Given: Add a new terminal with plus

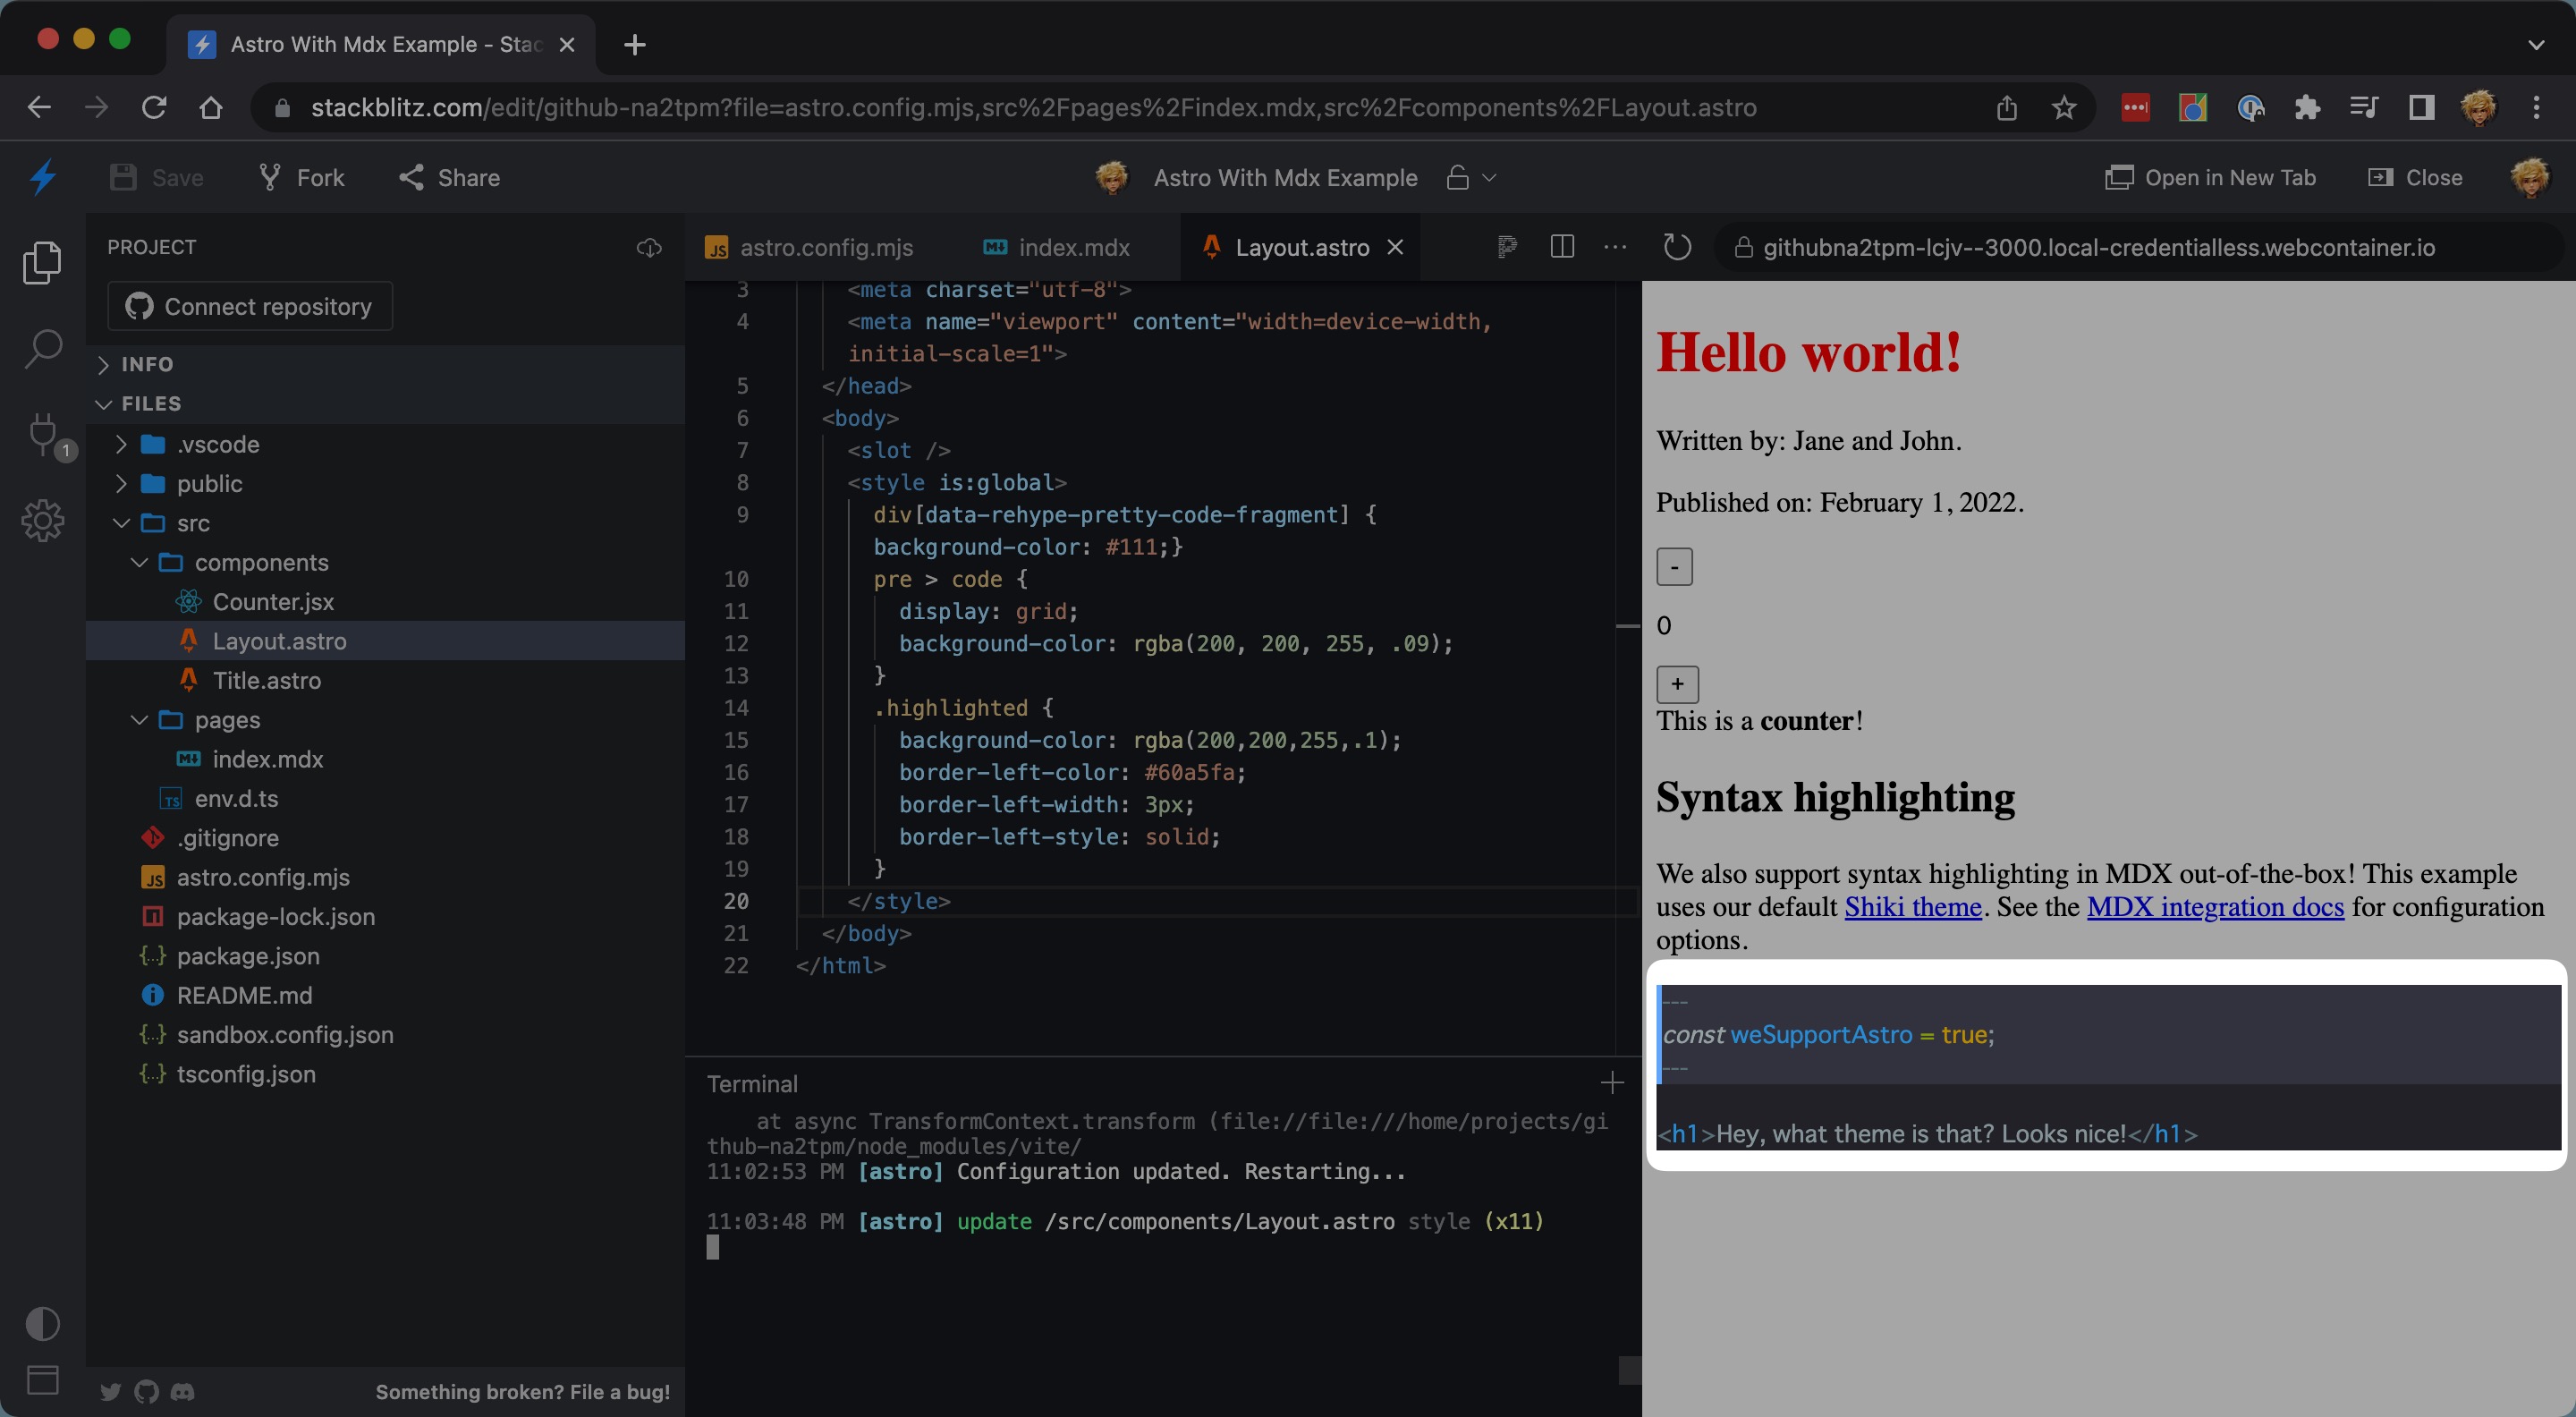Looking at the screenshot, I should (1611, 1083).
